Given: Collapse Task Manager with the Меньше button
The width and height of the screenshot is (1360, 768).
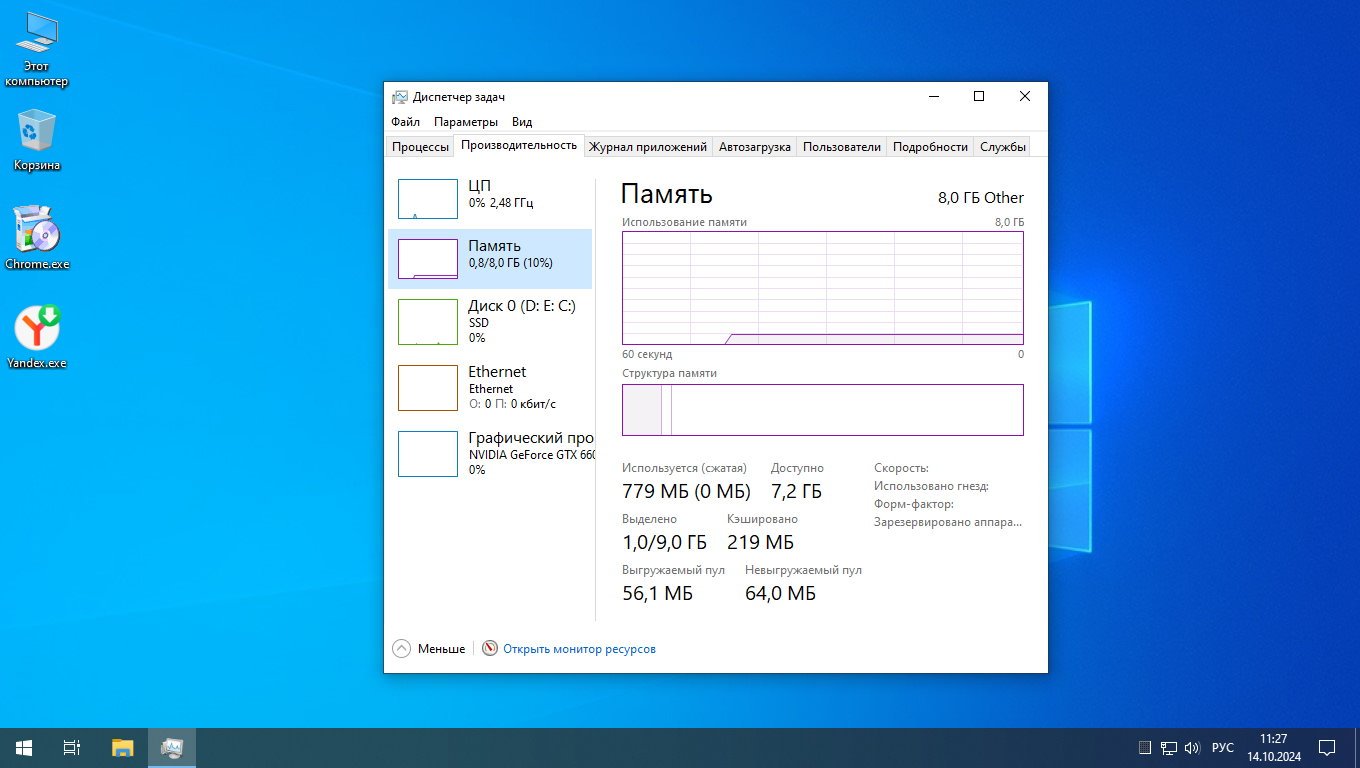Looking at the screenshot, I should point(429,649).
